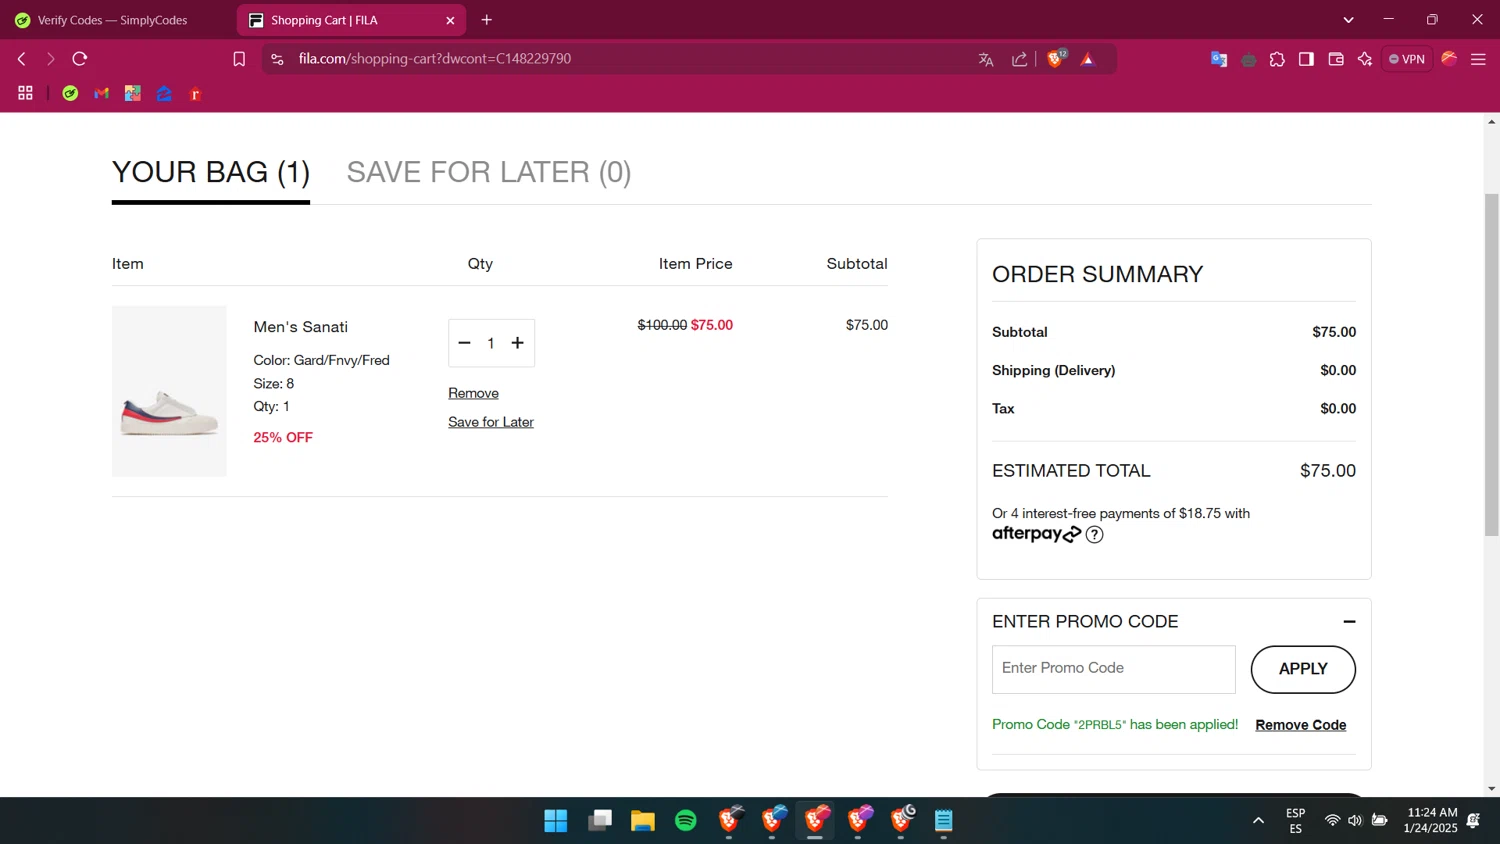The image size is (1500, 844).
Task: Click the APPLY promo button
Action: [1303, 669]
